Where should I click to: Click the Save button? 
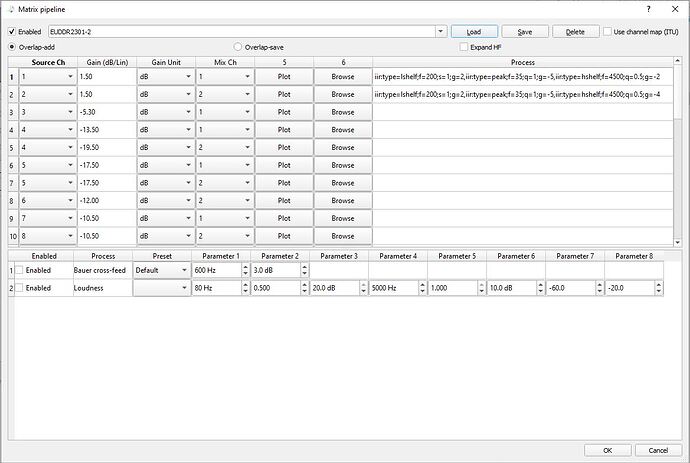coord(525,32)
